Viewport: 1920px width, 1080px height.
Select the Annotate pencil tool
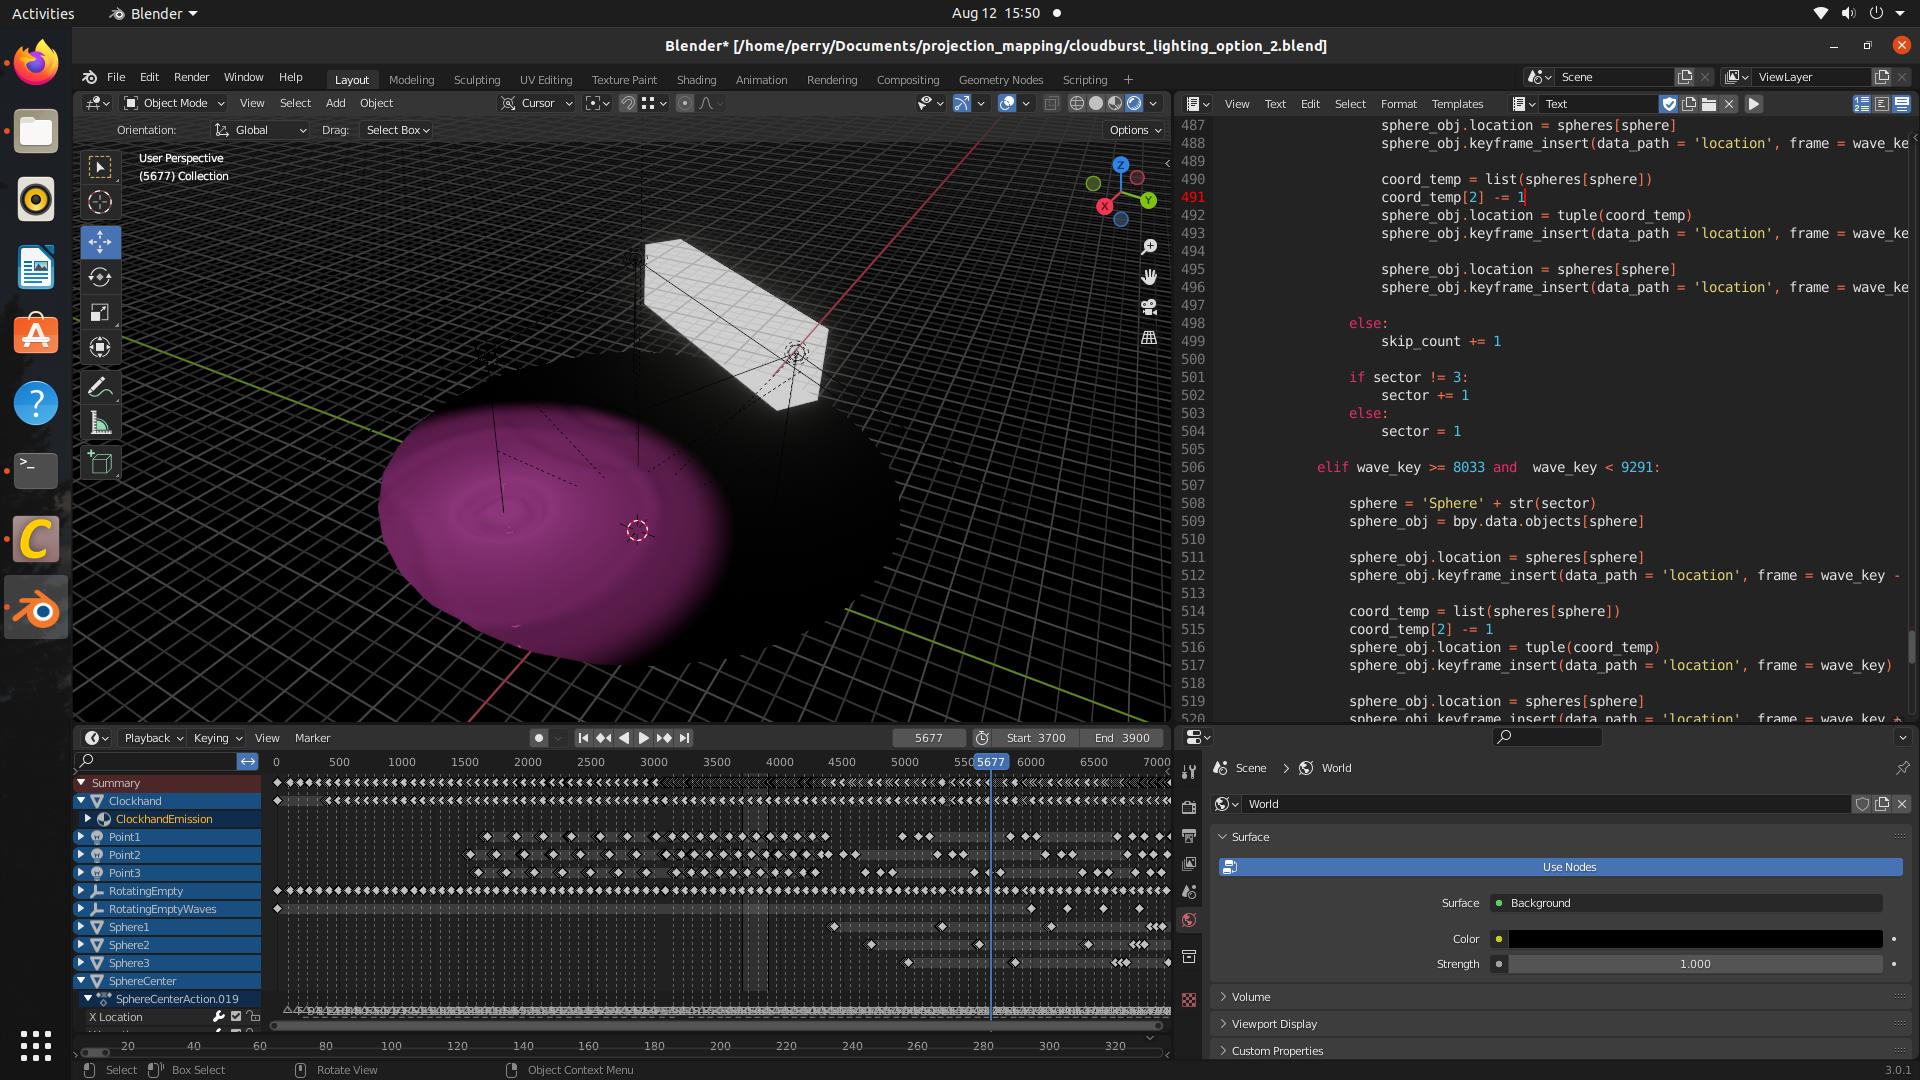click(100, 388)
